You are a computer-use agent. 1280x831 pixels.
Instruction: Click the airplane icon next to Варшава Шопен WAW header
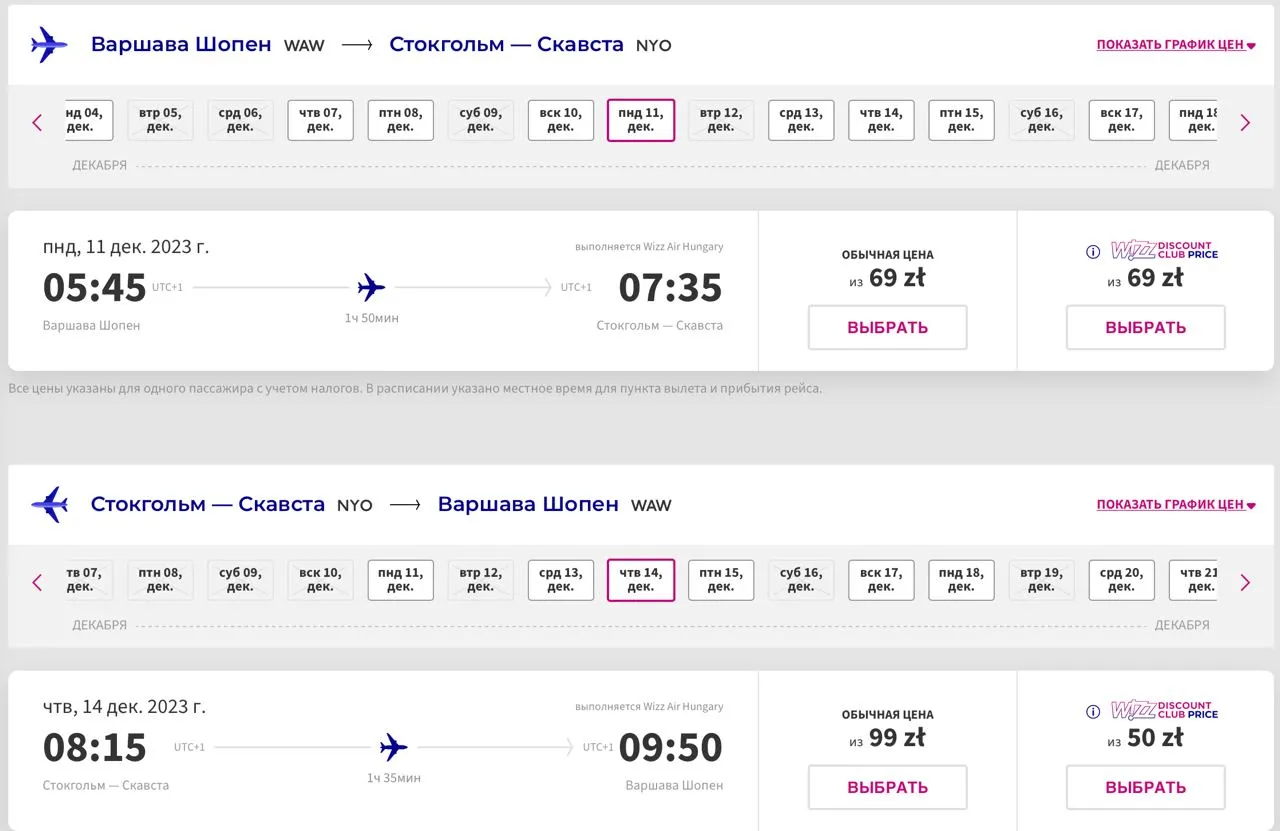[49, 45]
